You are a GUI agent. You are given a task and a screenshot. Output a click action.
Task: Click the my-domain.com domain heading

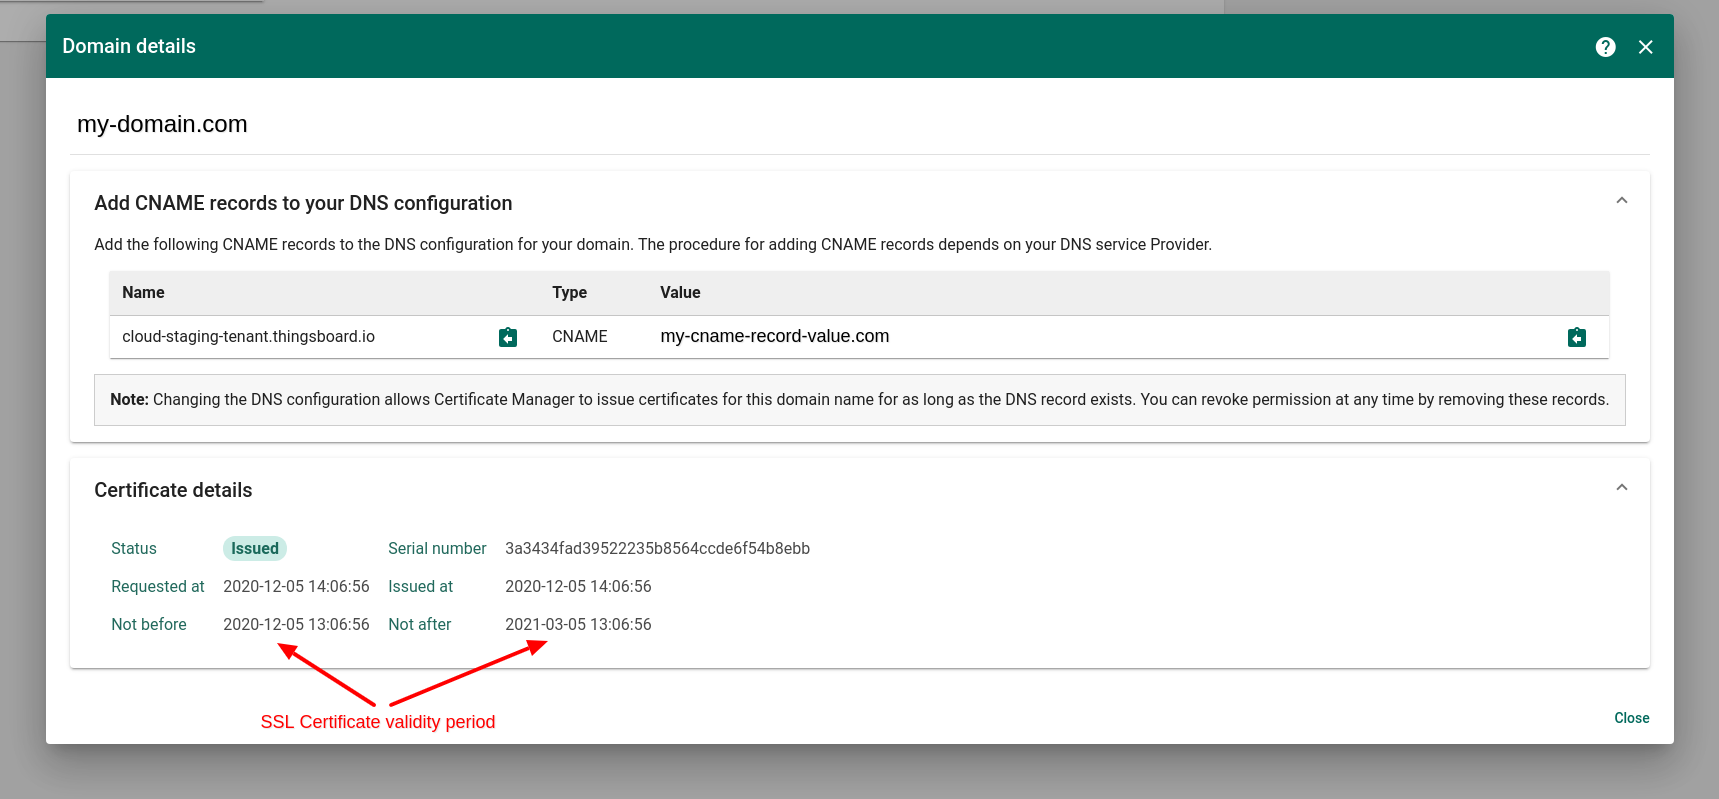coord(162,124)
